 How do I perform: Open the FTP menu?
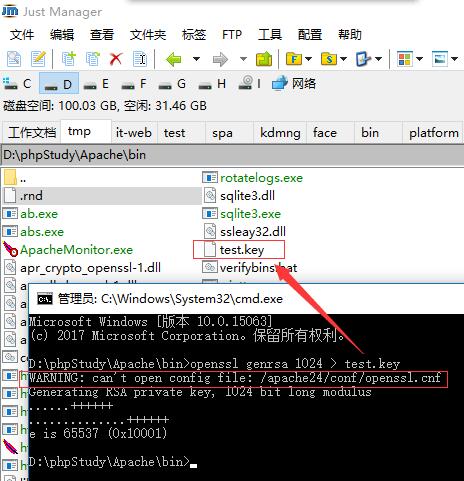point(232,35)
